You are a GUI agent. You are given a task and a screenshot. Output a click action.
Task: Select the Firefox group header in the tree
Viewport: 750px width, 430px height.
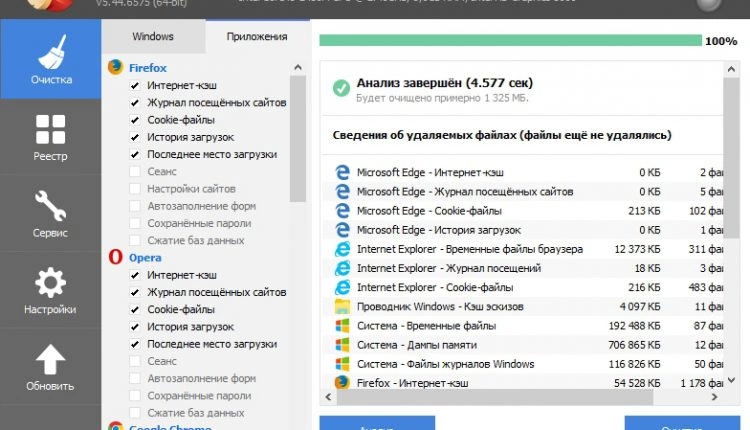pos(147,67)
